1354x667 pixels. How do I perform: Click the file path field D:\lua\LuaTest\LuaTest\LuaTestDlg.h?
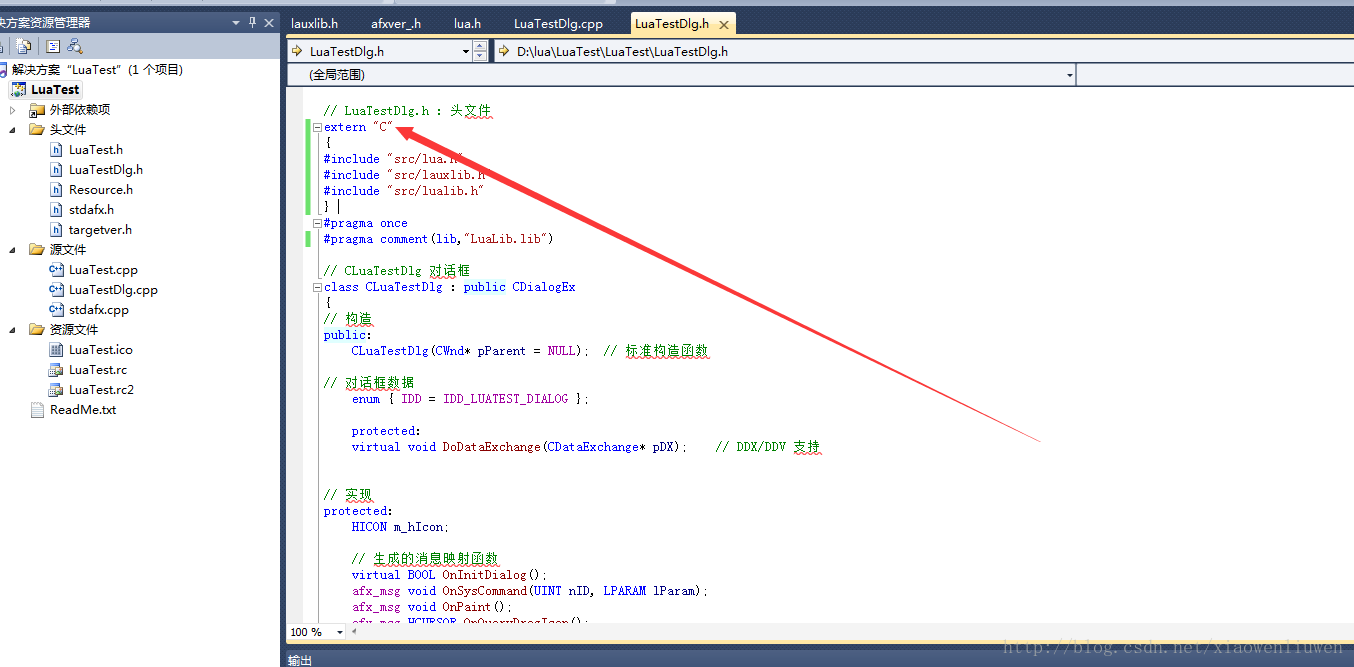[923, 51]
